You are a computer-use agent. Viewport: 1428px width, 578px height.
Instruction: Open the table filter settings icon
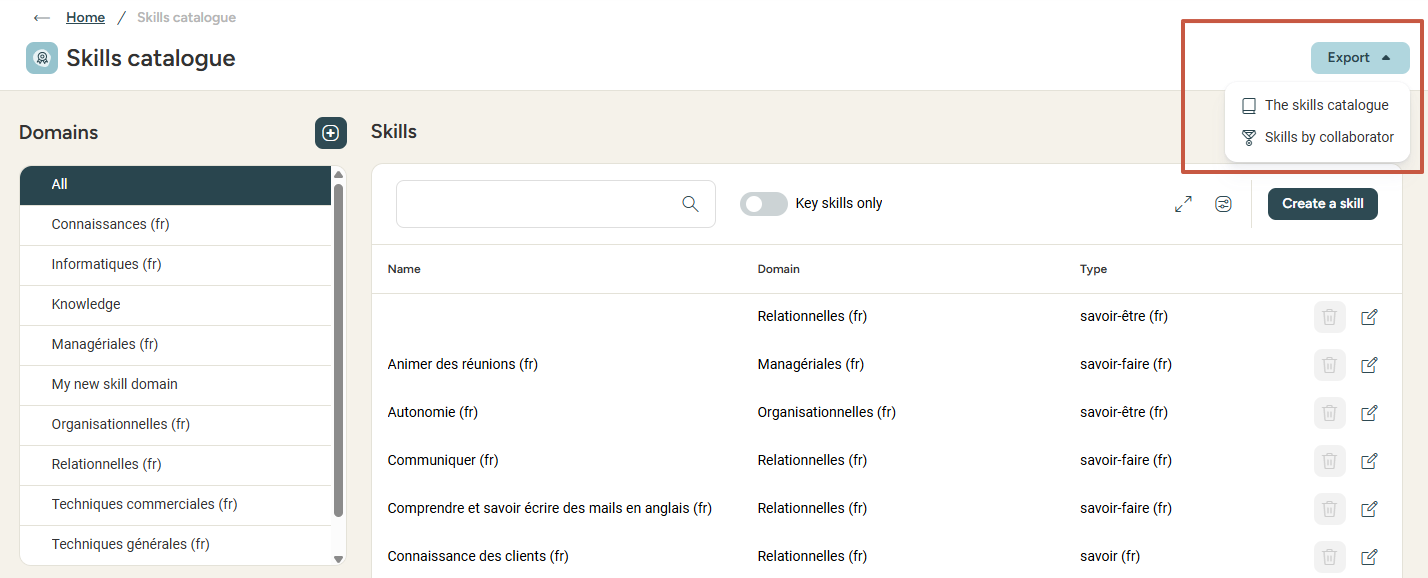tap(1223, 204)
